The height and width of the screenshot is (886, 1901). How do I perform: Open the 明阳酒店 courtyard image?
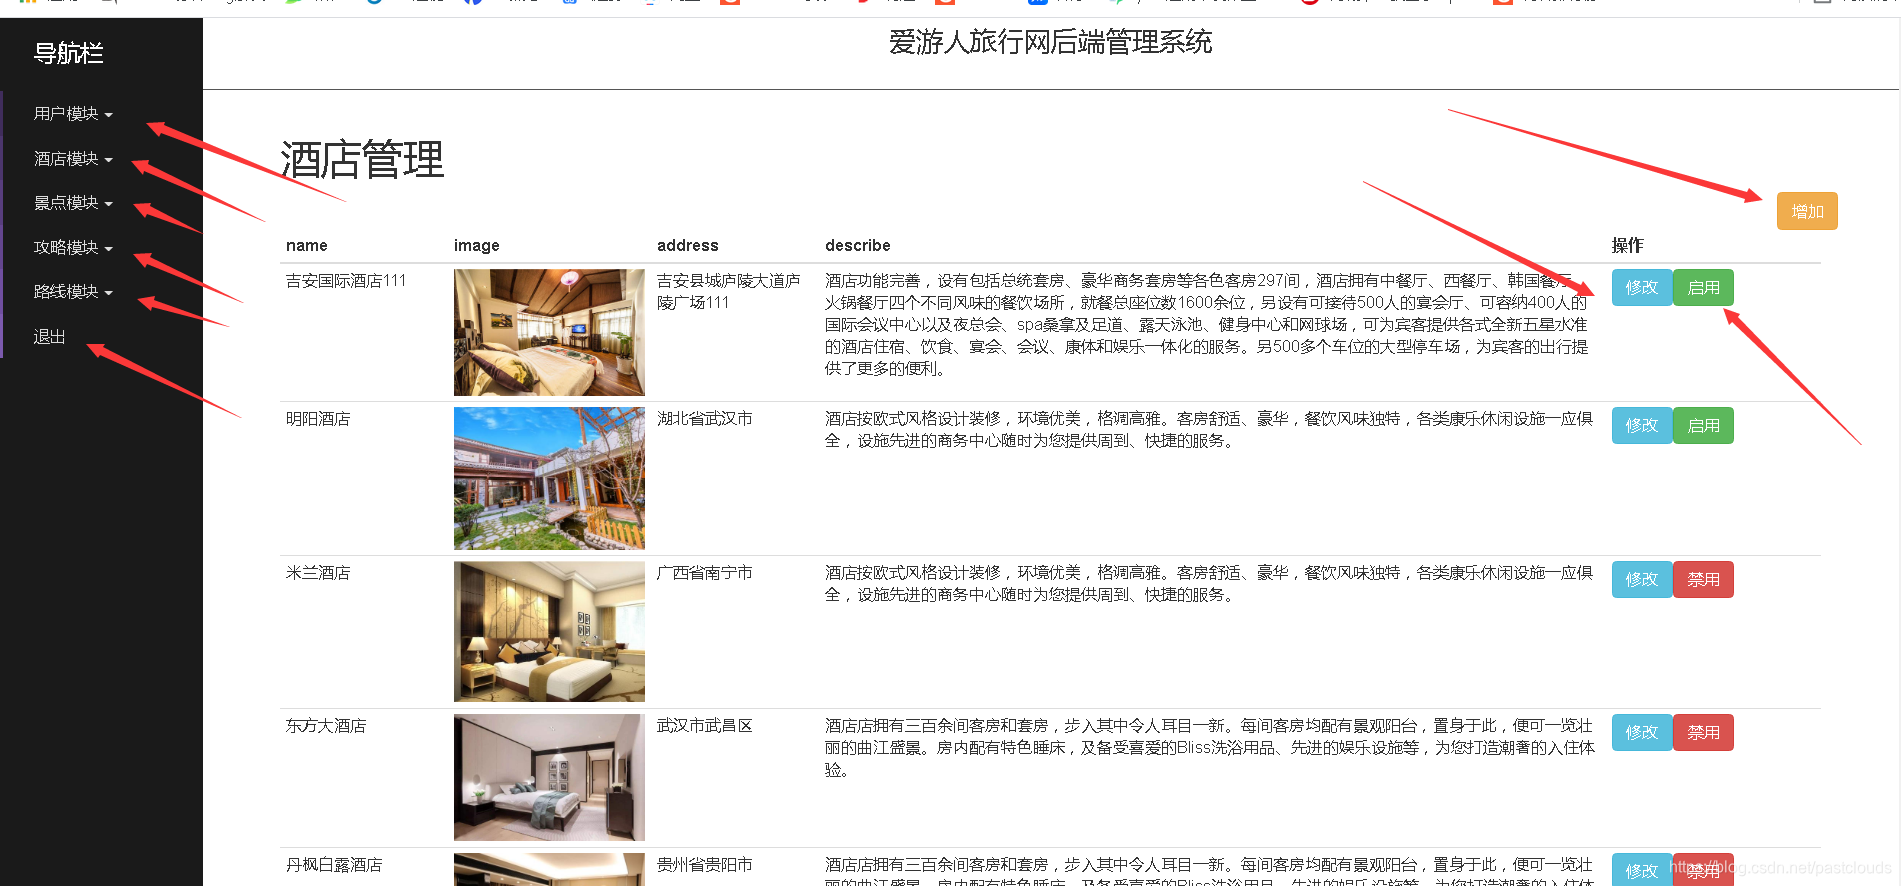coord(549,478)
